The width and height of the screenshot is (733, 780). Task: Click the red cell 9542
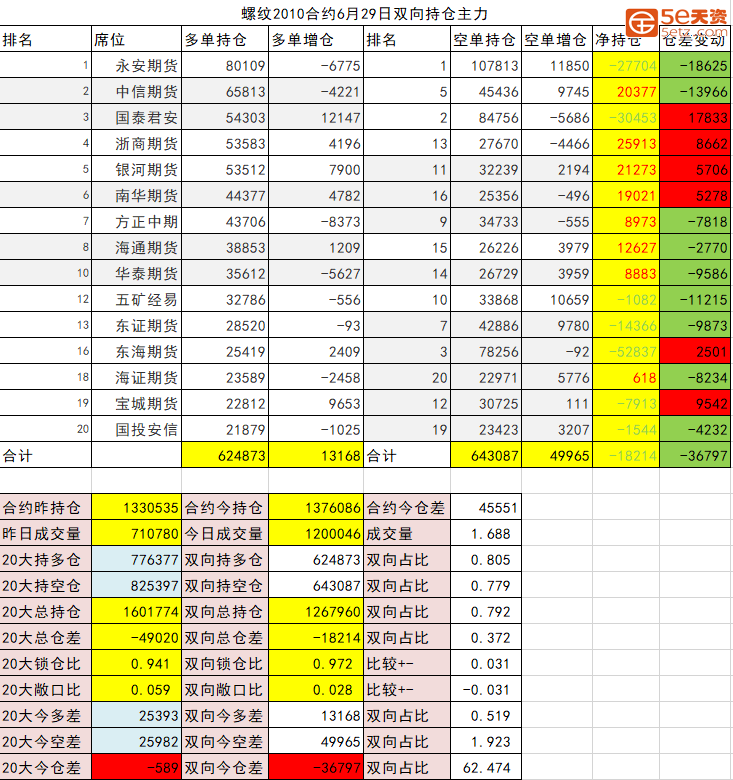pyautogui.click(x=695, y=403)
